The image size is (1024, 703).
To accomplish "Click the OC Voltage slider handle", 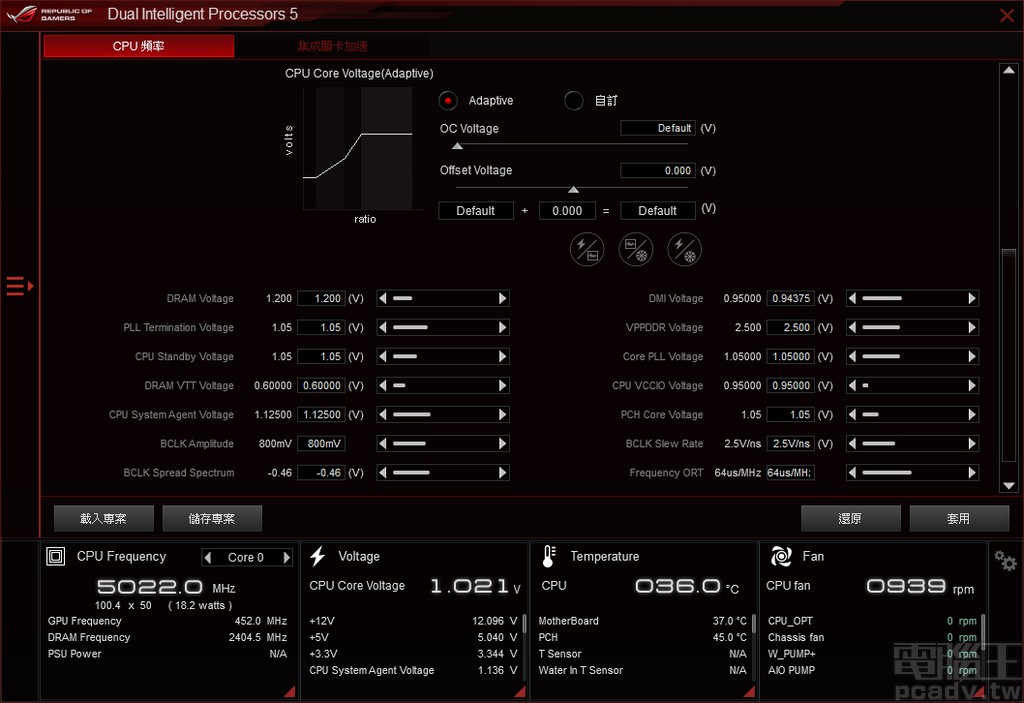I will click(x=457, y=146).
